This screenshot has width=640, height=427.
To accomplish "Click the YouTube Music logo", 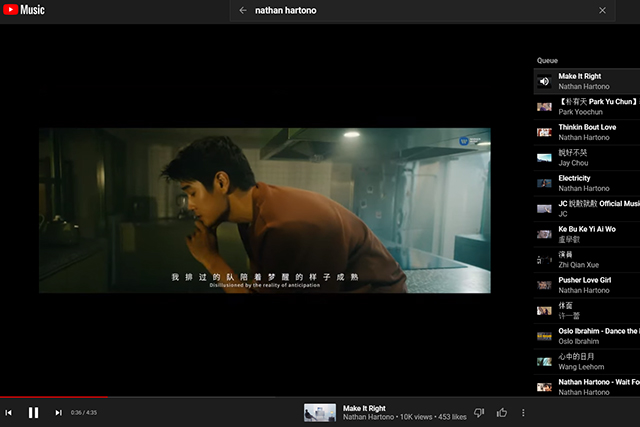I will click(x=24, y=9).
